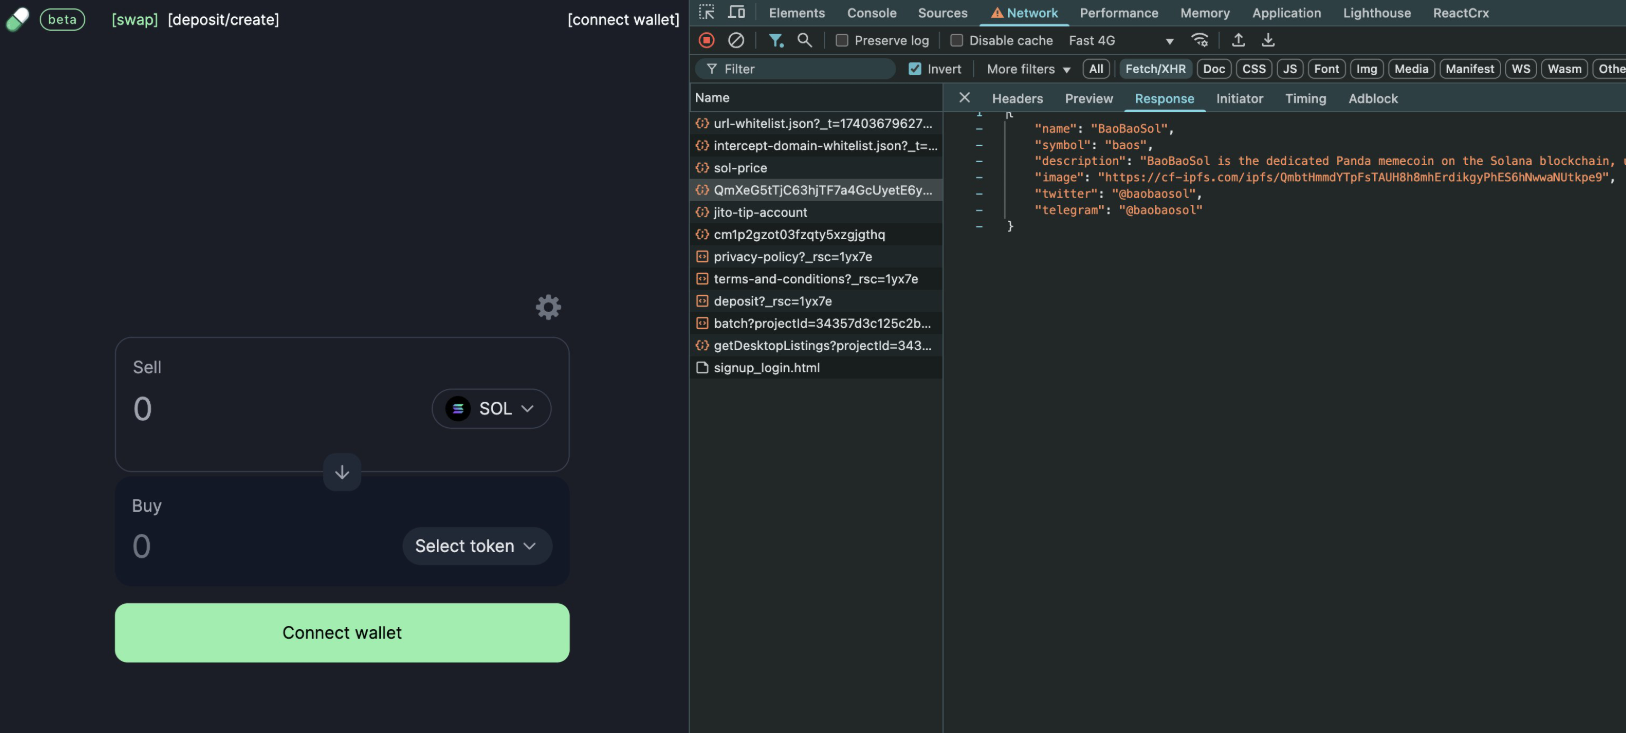
Task: Clear the network log
Action: pos(736,40)
